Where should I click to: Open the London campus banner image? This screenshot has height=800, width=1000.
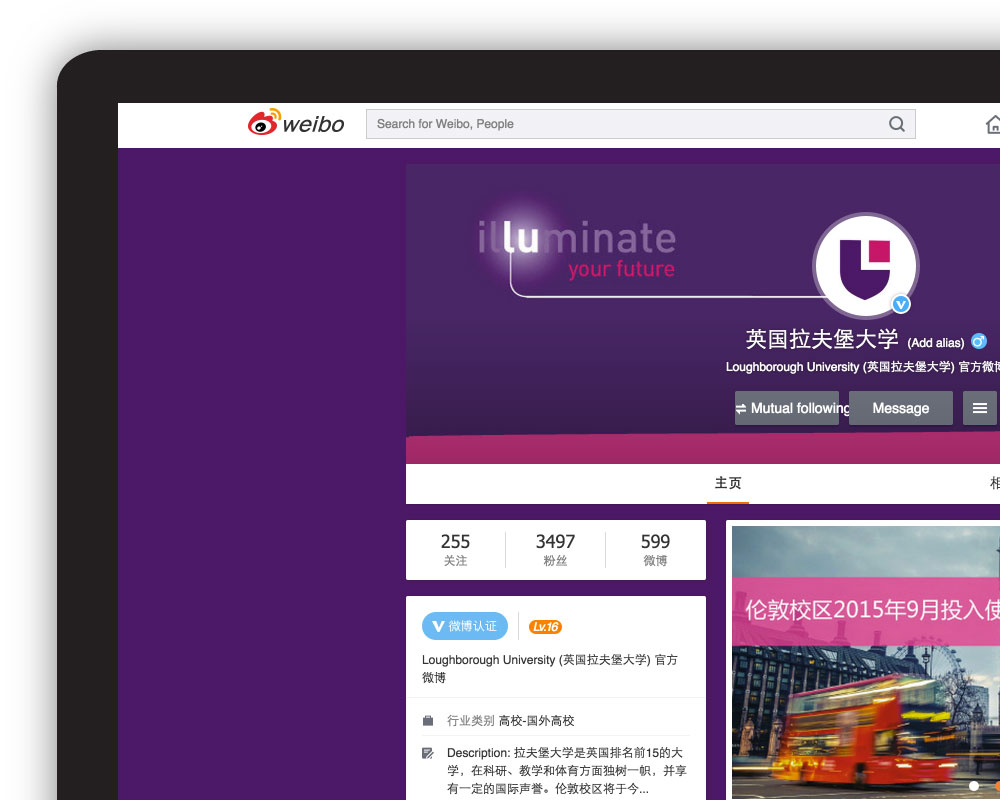[866, 662]
